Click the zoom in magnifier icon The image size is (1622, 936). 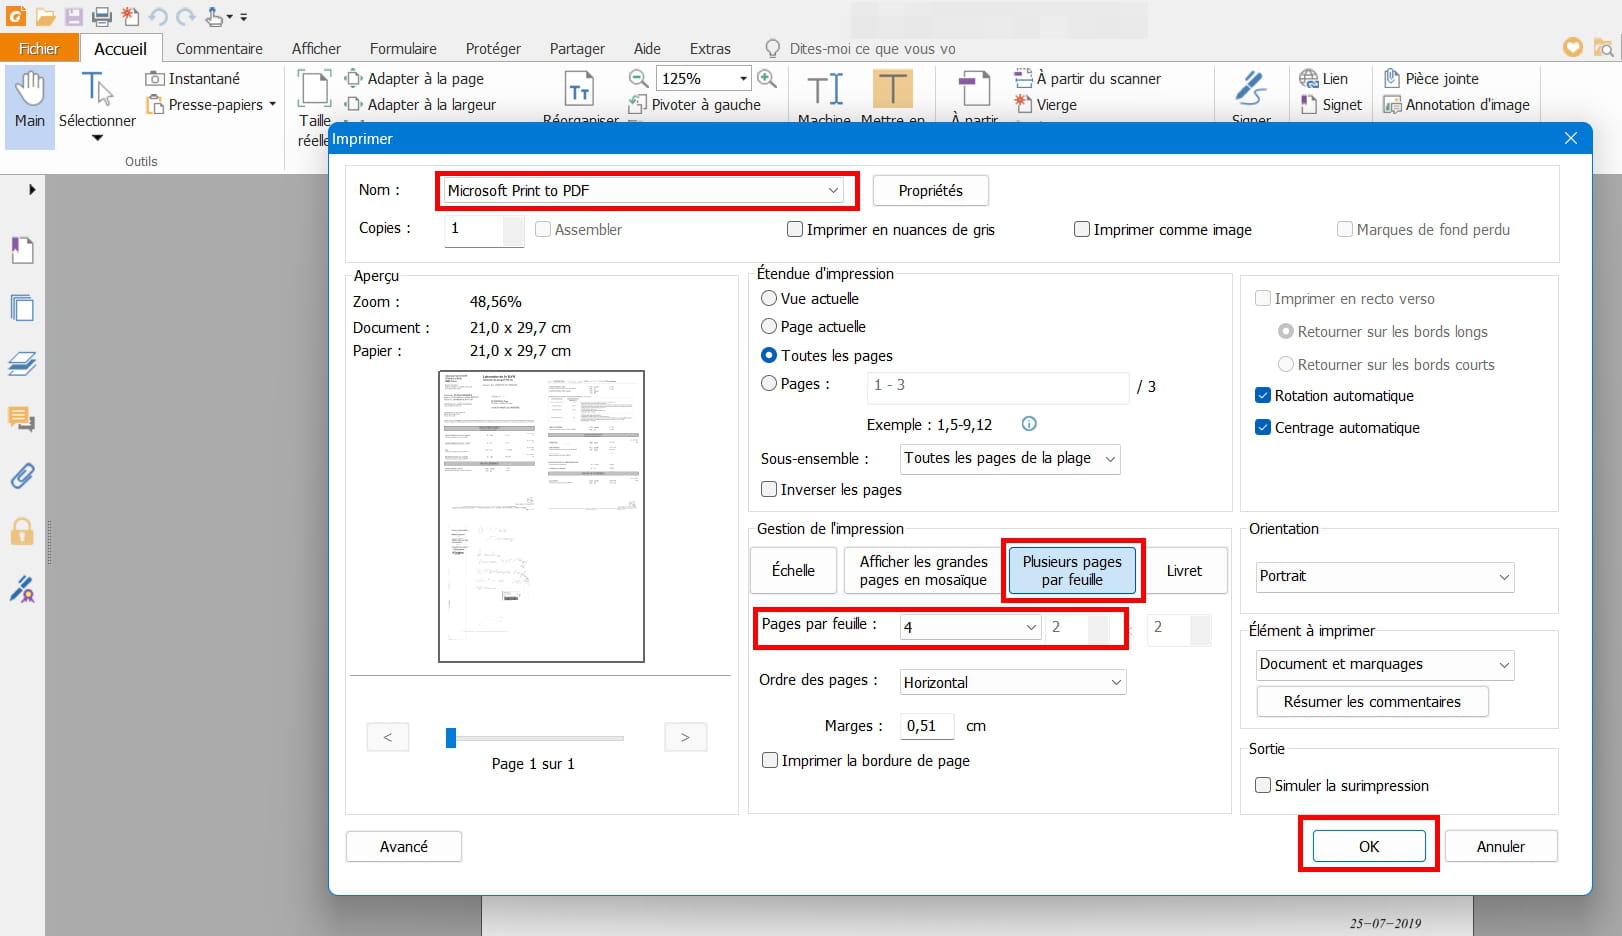pyautogui.click(x=767, y=78)
